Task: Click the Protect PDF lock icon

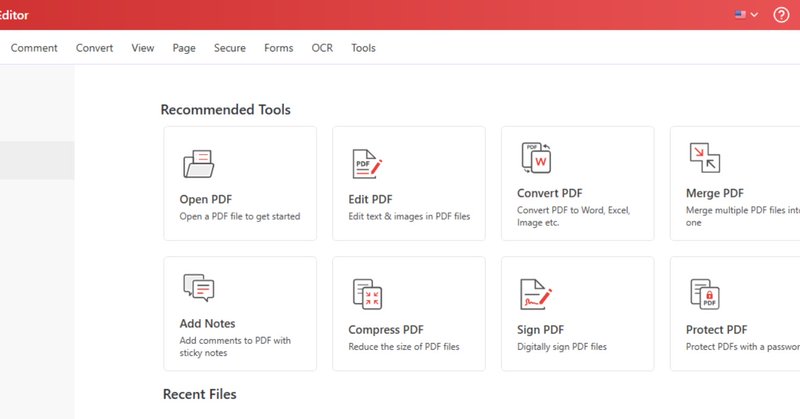Action: (x=705, y=294)
